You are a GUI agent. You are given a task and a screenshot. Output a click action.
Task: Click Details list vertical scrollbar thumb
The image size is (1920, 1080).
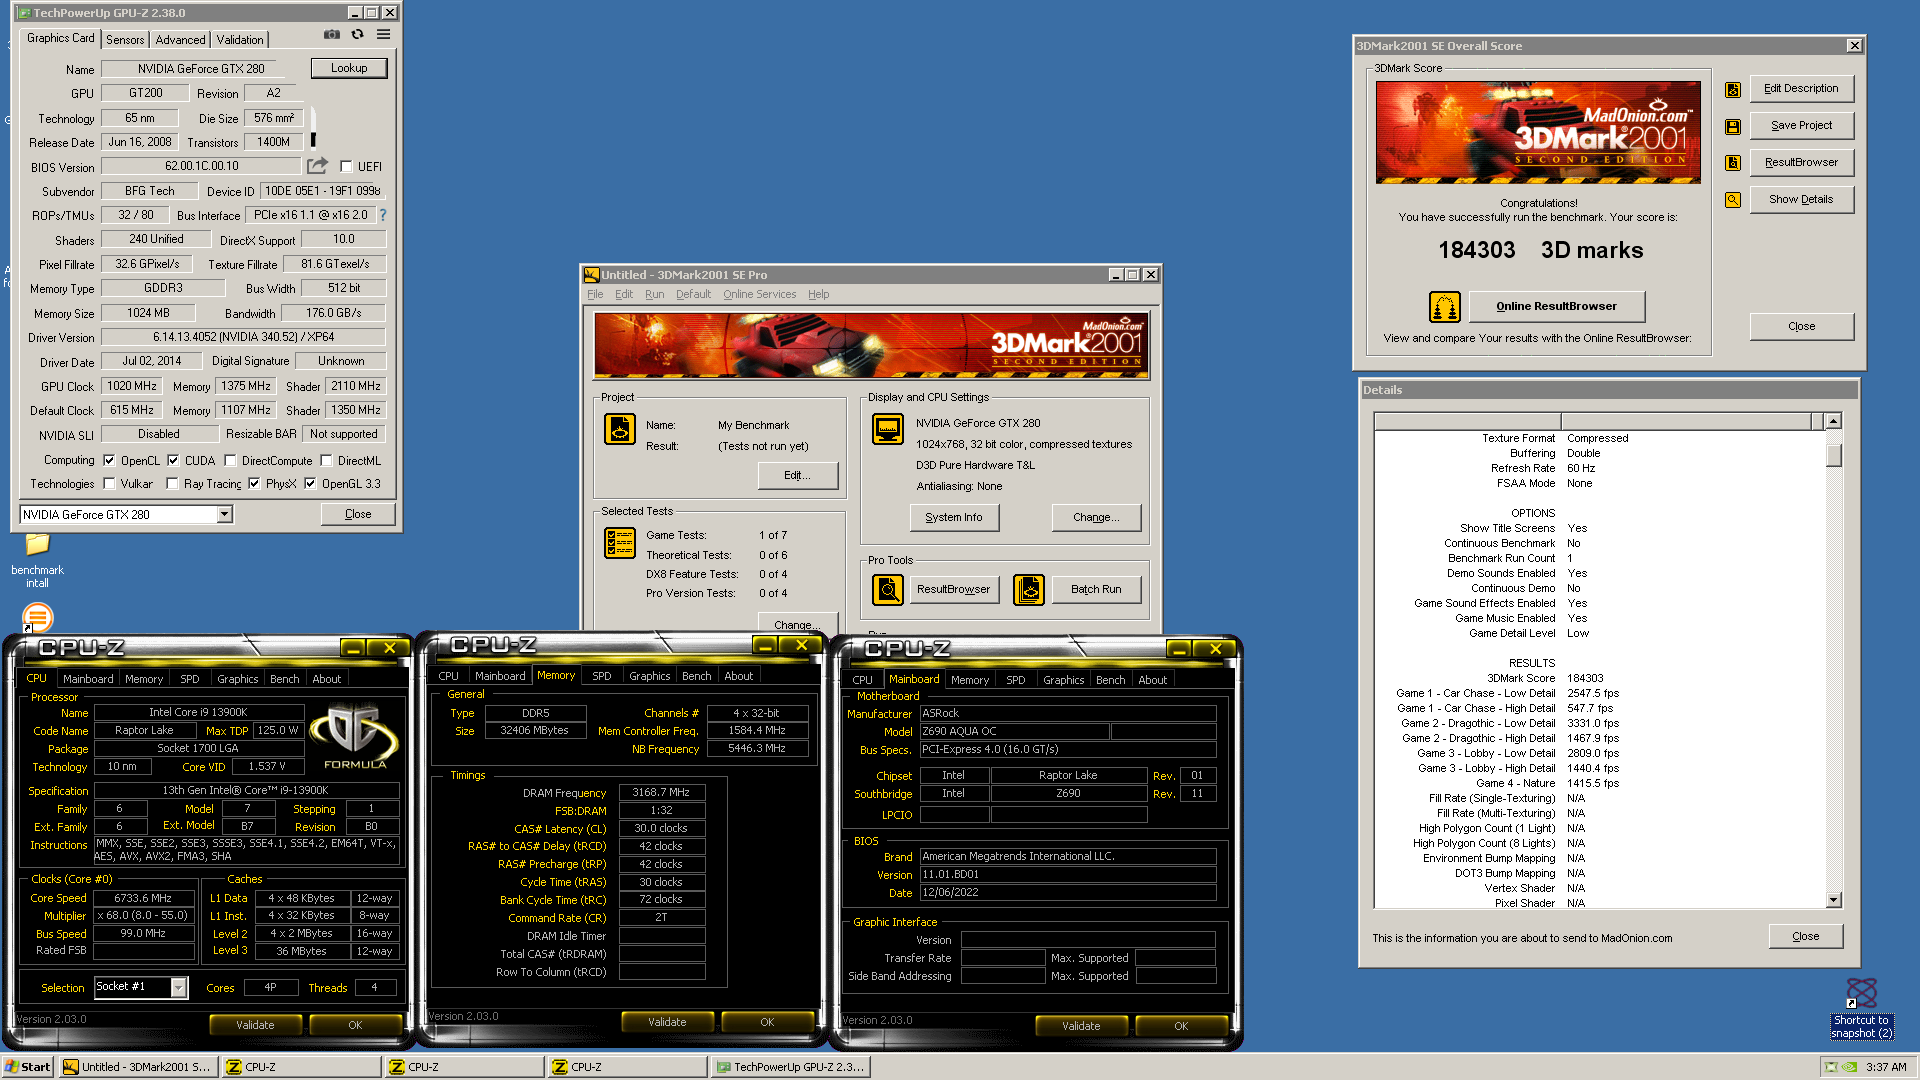pyautogui.click(x=1833, y=455)
